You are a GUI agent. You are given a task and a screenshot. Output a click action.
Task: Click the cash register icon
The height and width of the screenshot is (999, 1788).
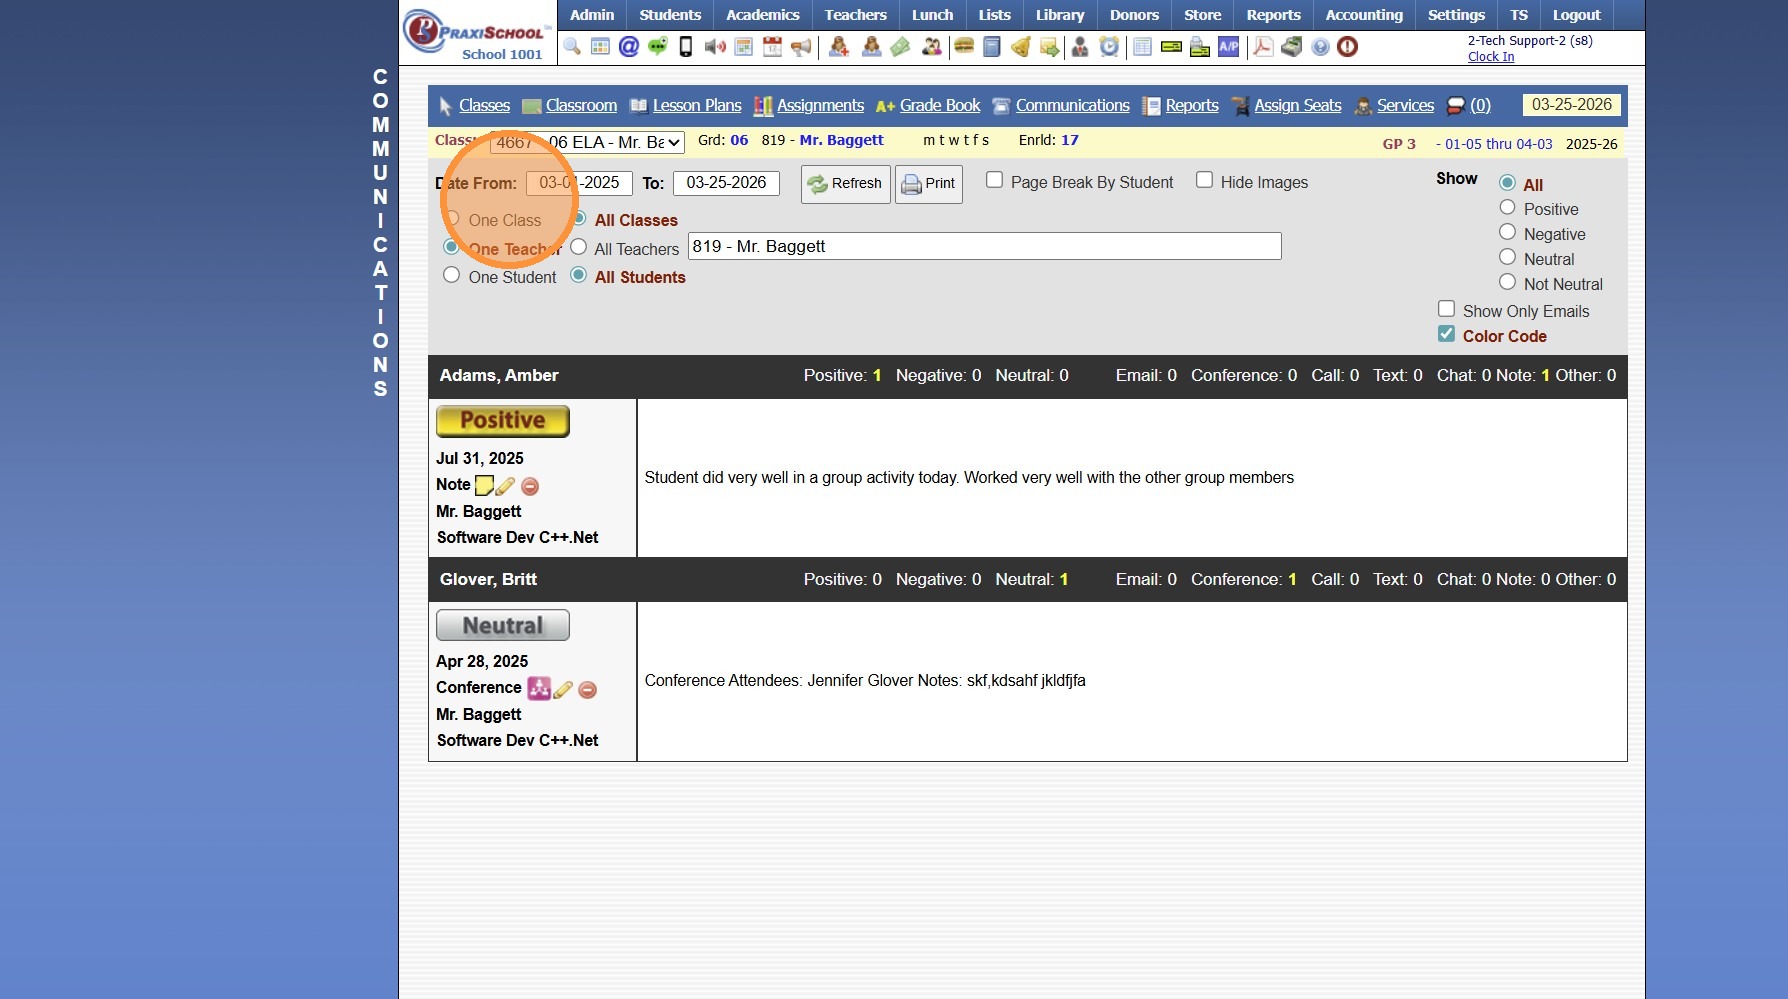[x=1292, y=47]
